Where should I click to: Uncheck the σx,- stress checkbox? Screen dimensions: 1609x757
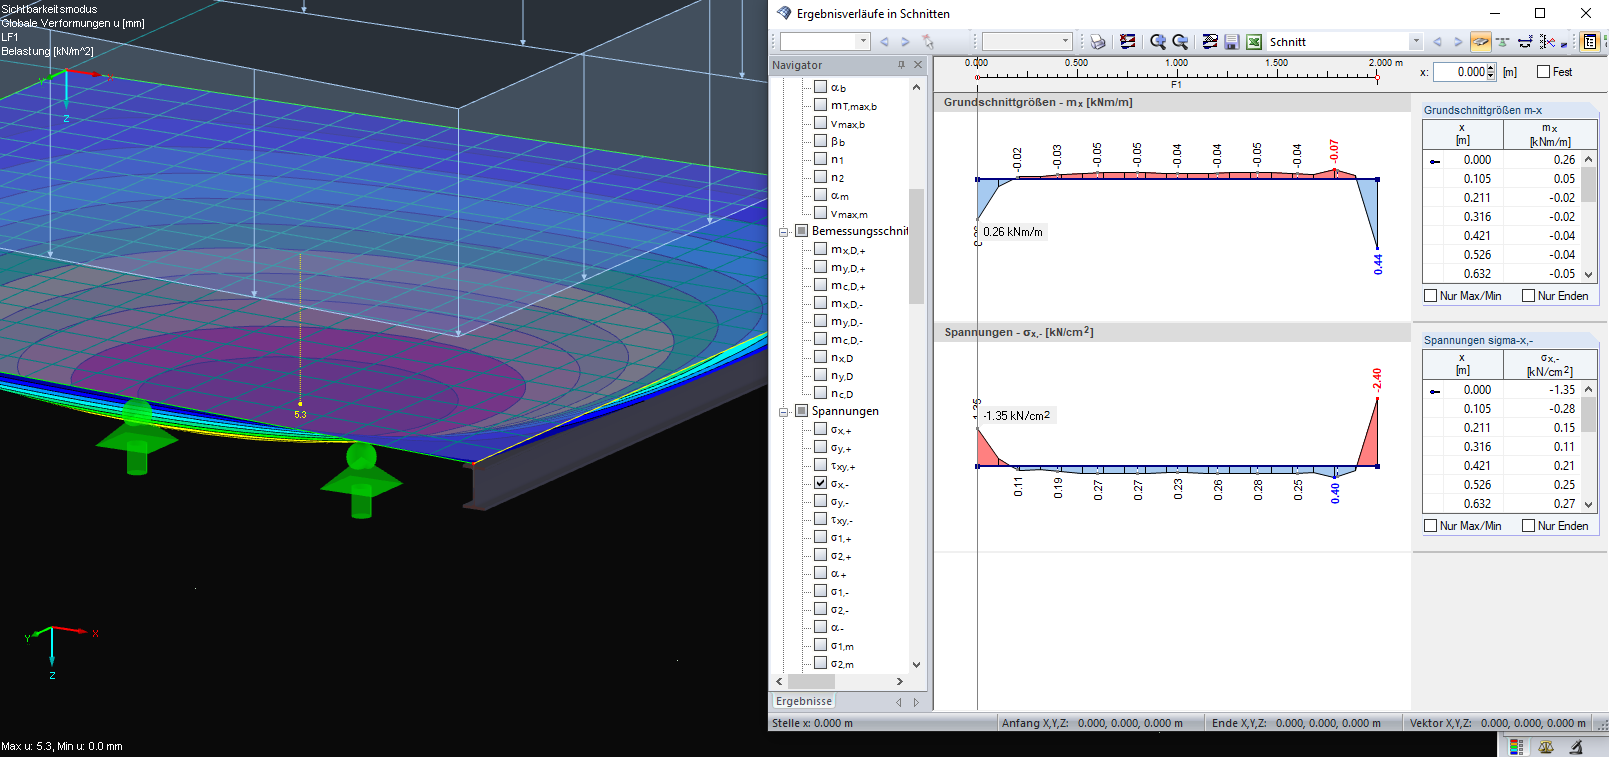coord(820,483)
